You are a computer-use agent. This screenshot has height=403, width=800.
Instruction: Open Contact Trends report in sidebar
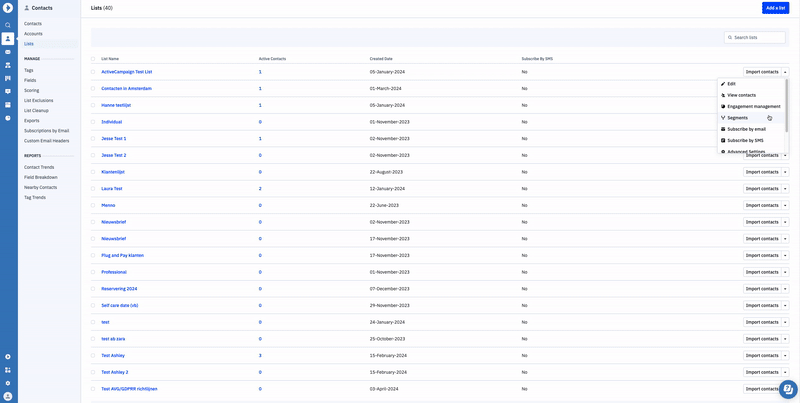(39, 167)
